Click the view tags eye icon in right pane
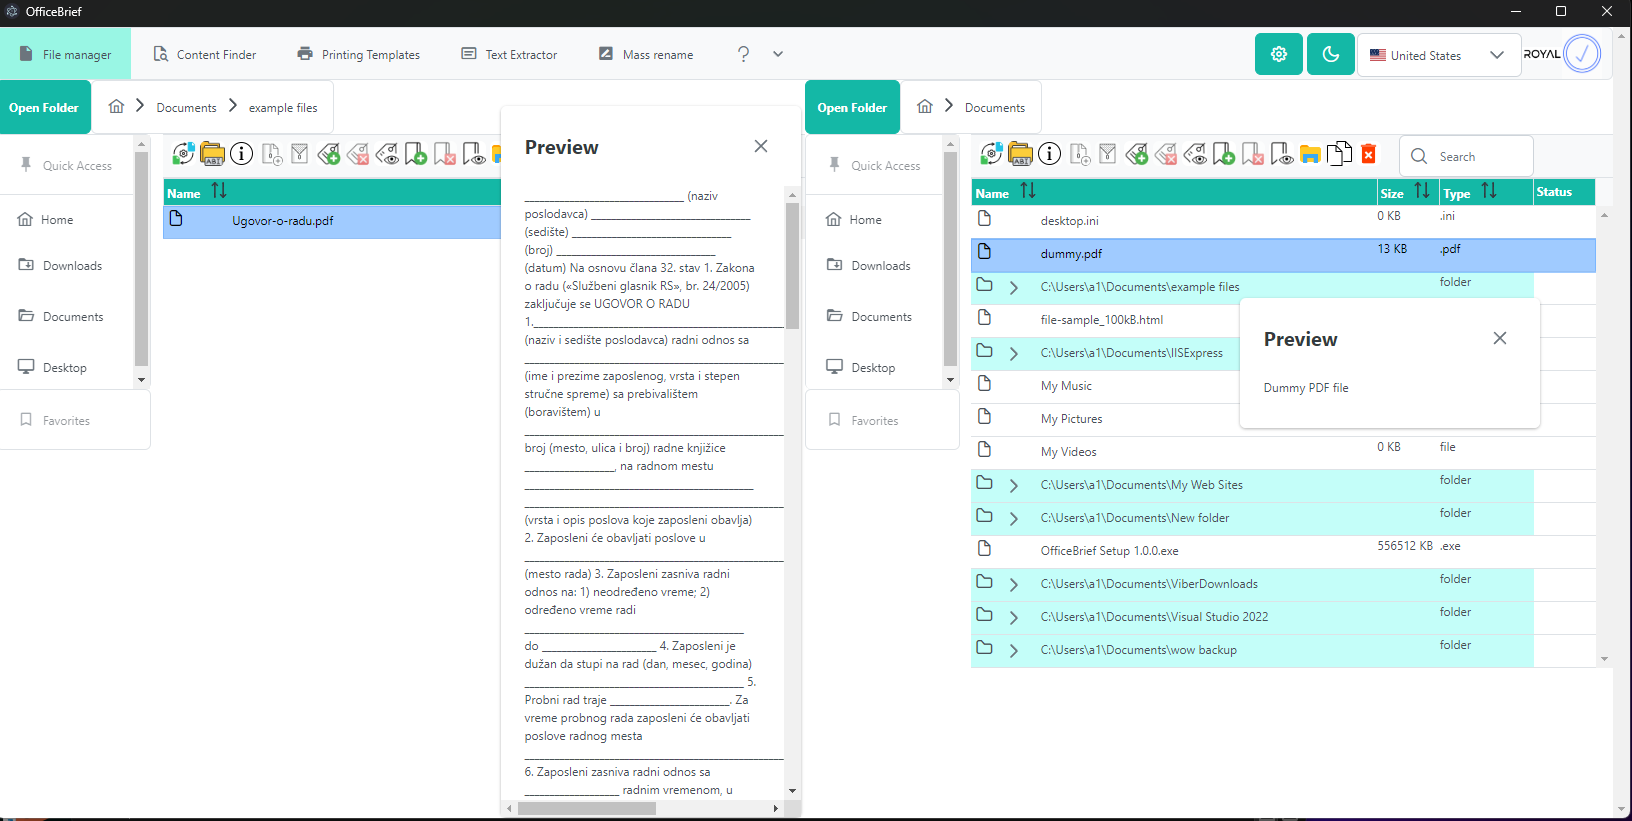Image resolution: width=1632 pixels, height=821 pixels. point(1195,154)
